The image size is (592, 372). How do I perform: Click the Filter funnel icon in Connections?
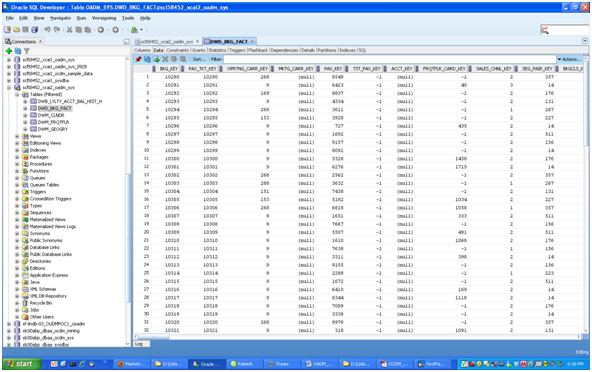click(x=27, y=51)
